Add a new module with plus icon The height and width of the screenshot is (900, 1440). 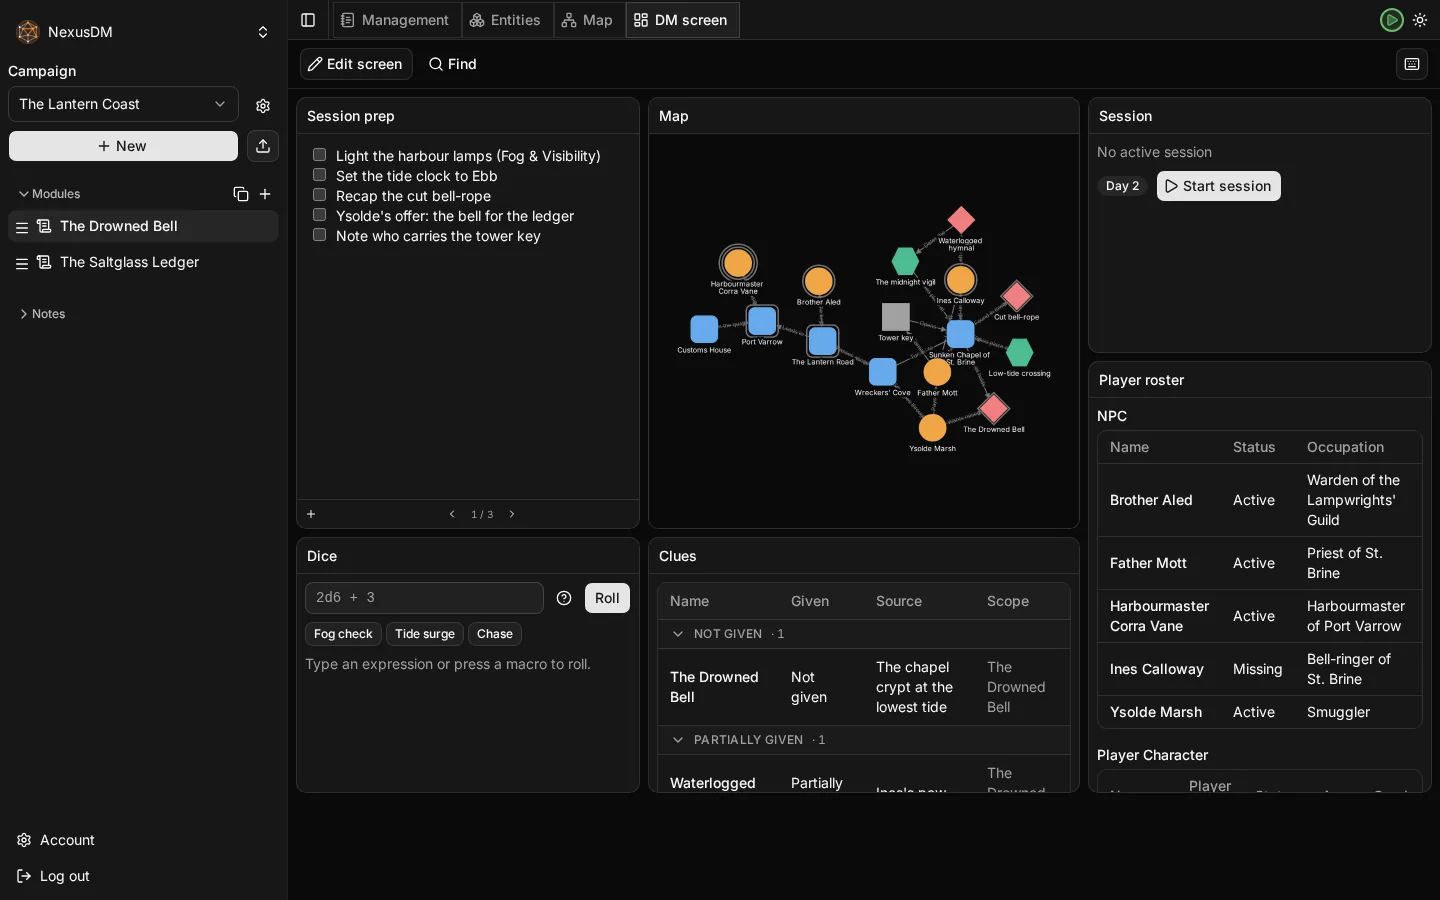point(265,194)
